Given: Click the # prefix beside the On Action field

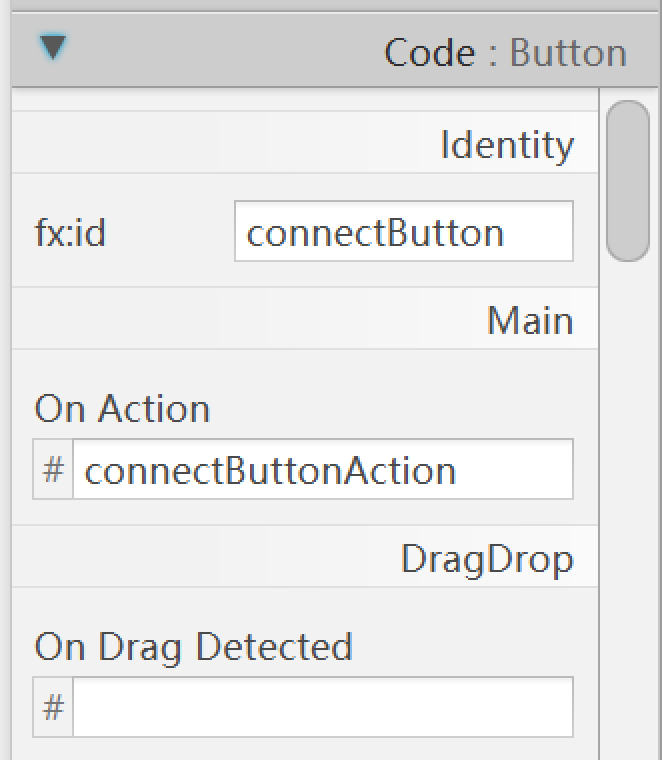Looking at the screenshot, I should 53,469.
